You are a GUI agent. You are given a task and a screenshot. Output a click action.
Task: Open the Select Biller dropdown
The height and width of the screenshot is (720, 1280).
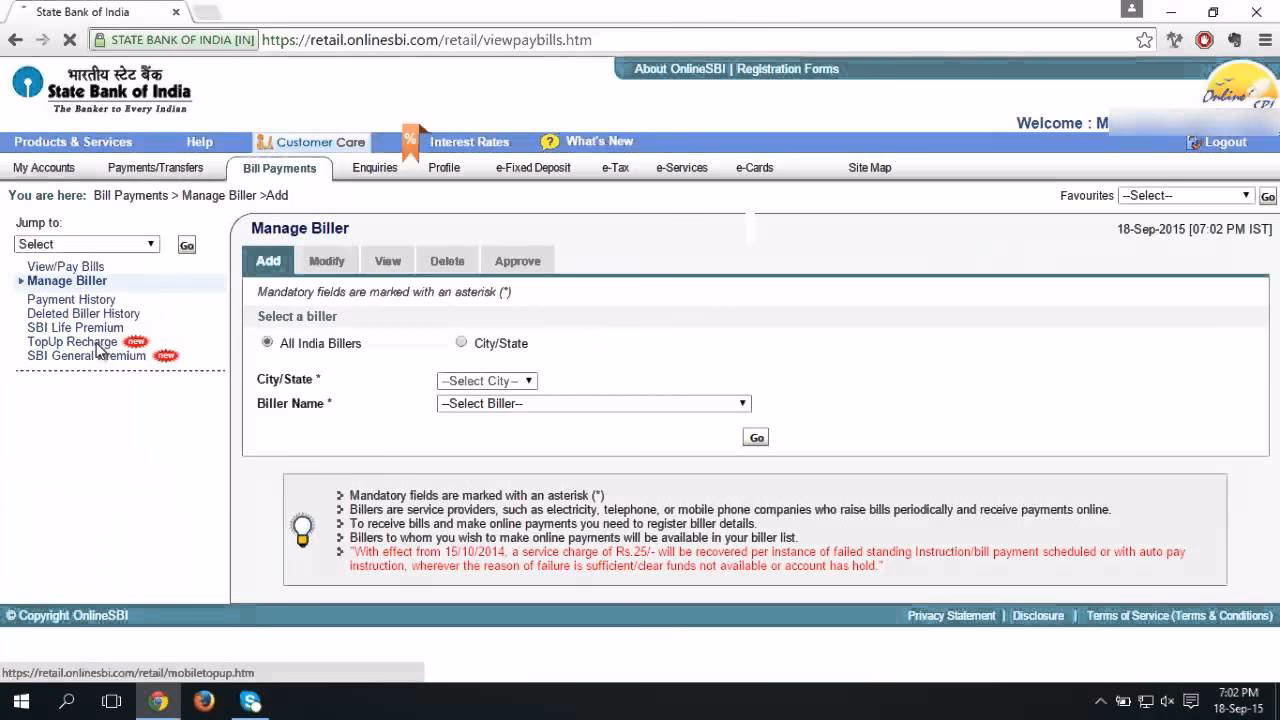point(594,403)
